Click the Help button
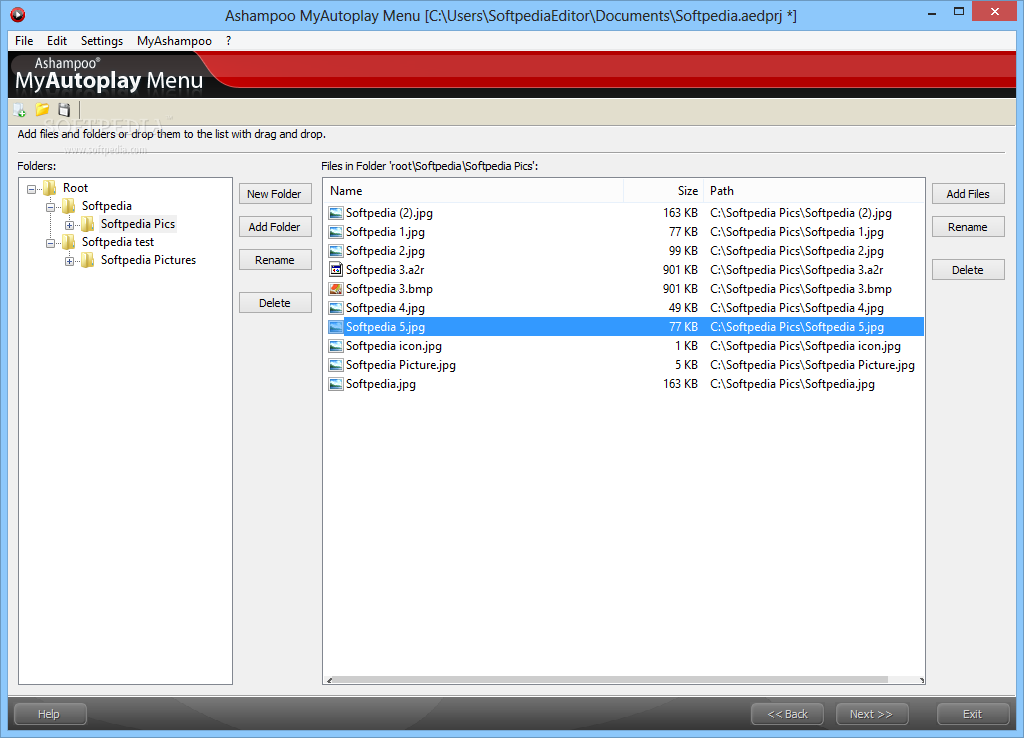1024x738 pixels. [x=50, y=714]
